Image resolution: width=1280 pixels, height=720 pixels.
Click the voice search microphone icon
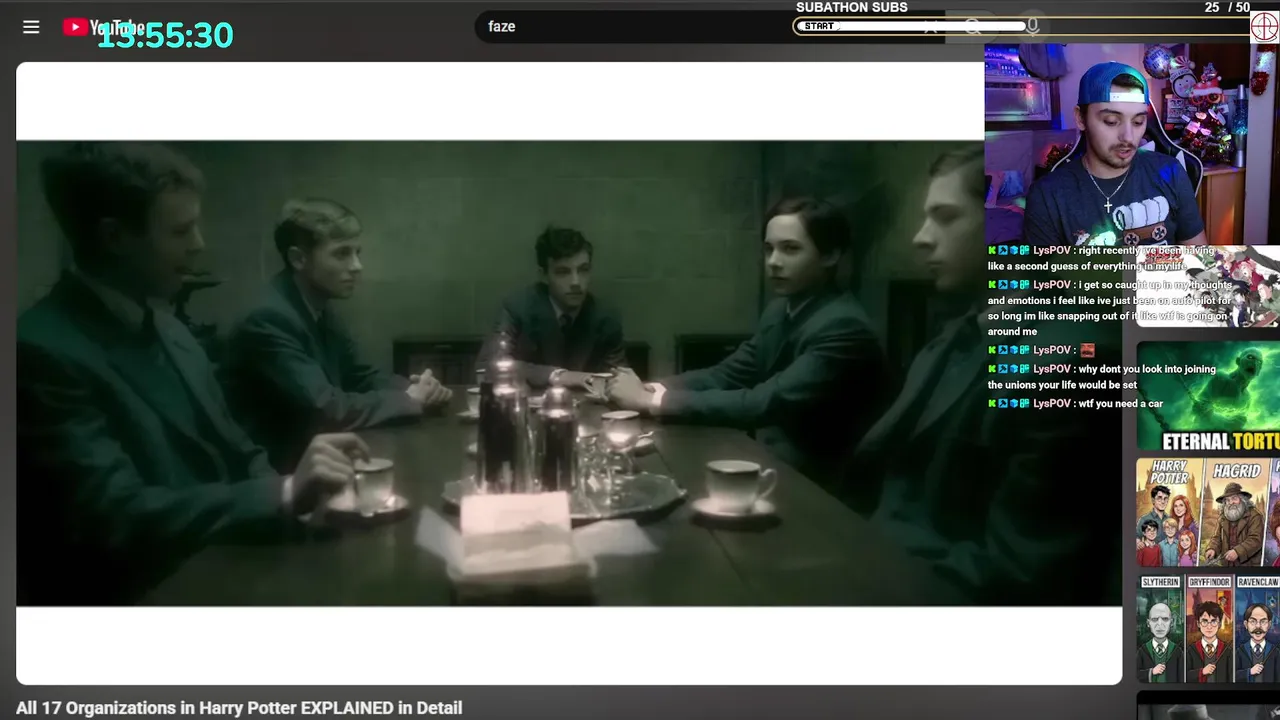[x=1032, y=27]
